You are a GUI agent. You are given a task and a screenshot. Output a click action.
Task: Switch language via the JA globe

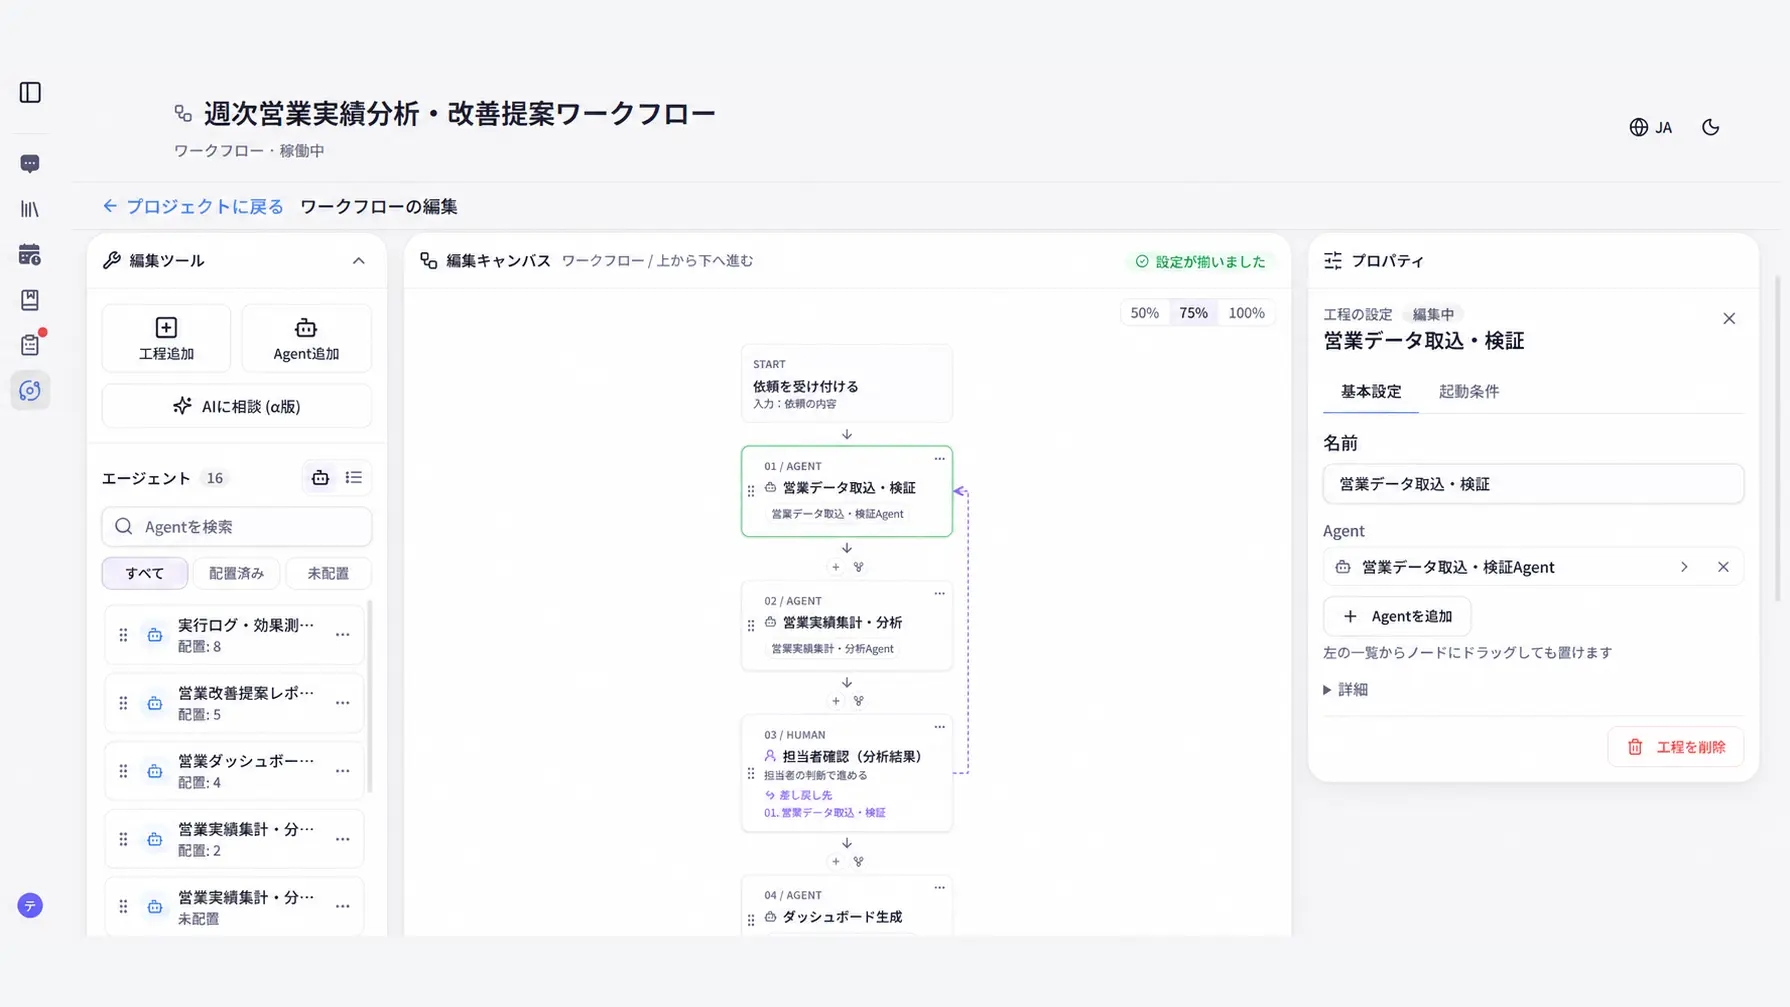pyautogui.click(x=1650, y=127)
